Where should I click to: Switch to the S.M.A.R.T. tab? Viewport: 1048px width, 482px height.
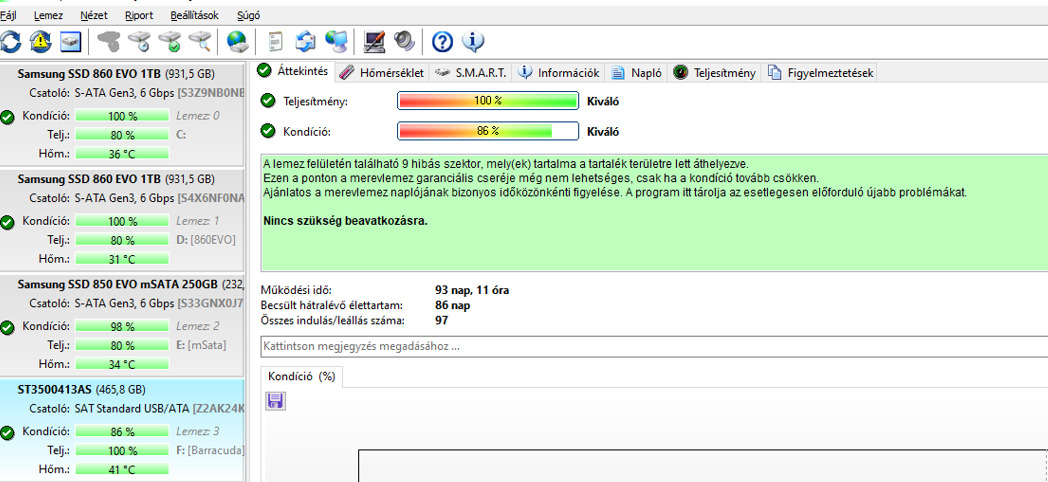[471, 73]
